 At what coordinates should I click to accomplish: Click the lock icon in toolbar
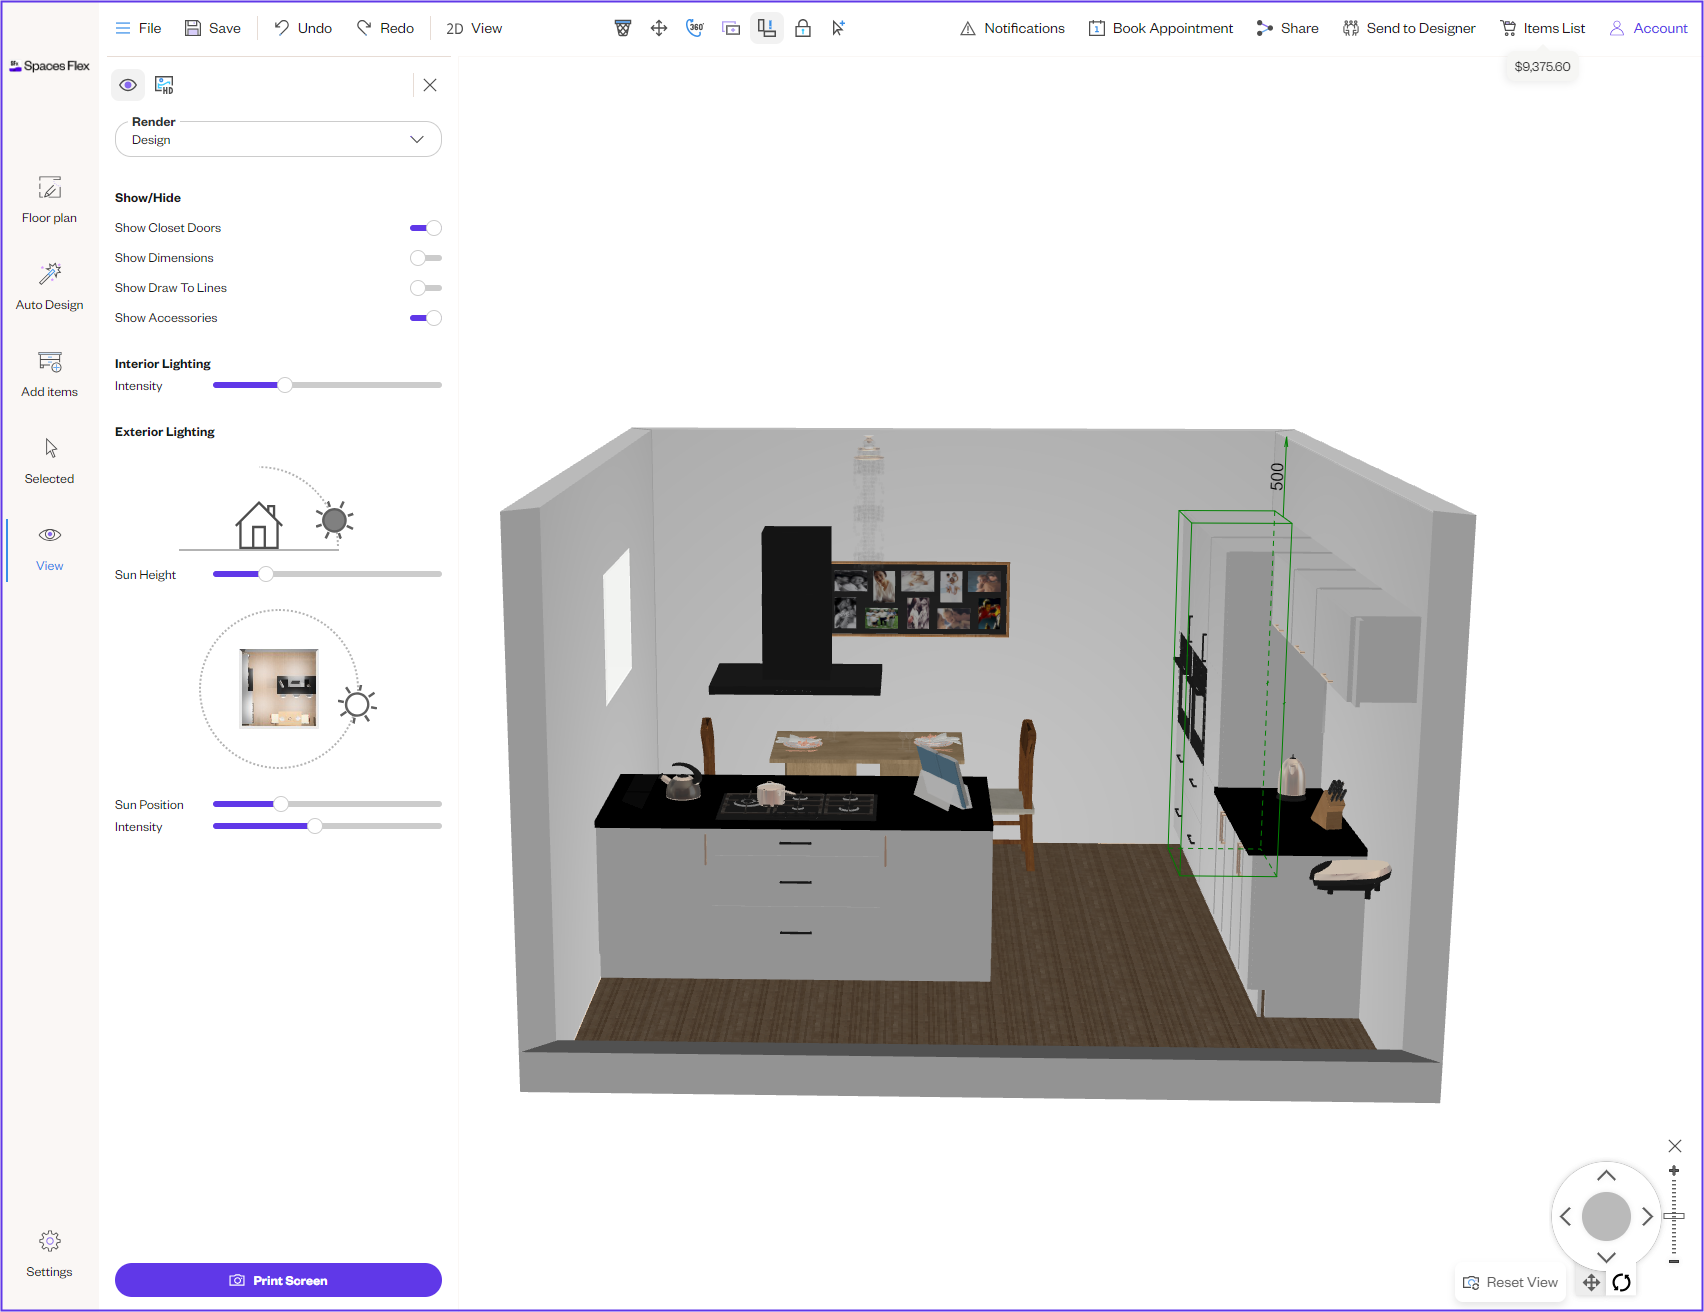(802, 28)
